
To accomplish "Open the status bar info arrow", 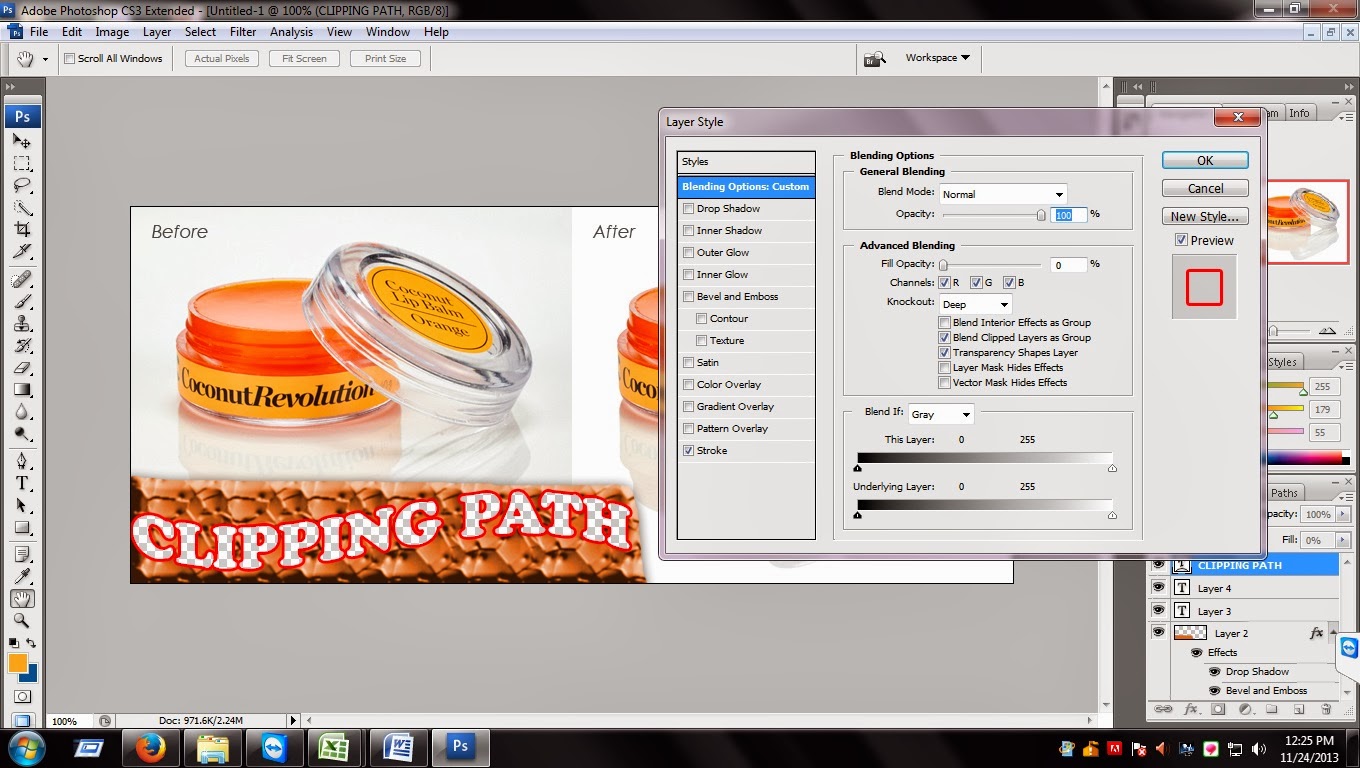I will point(293,720).
